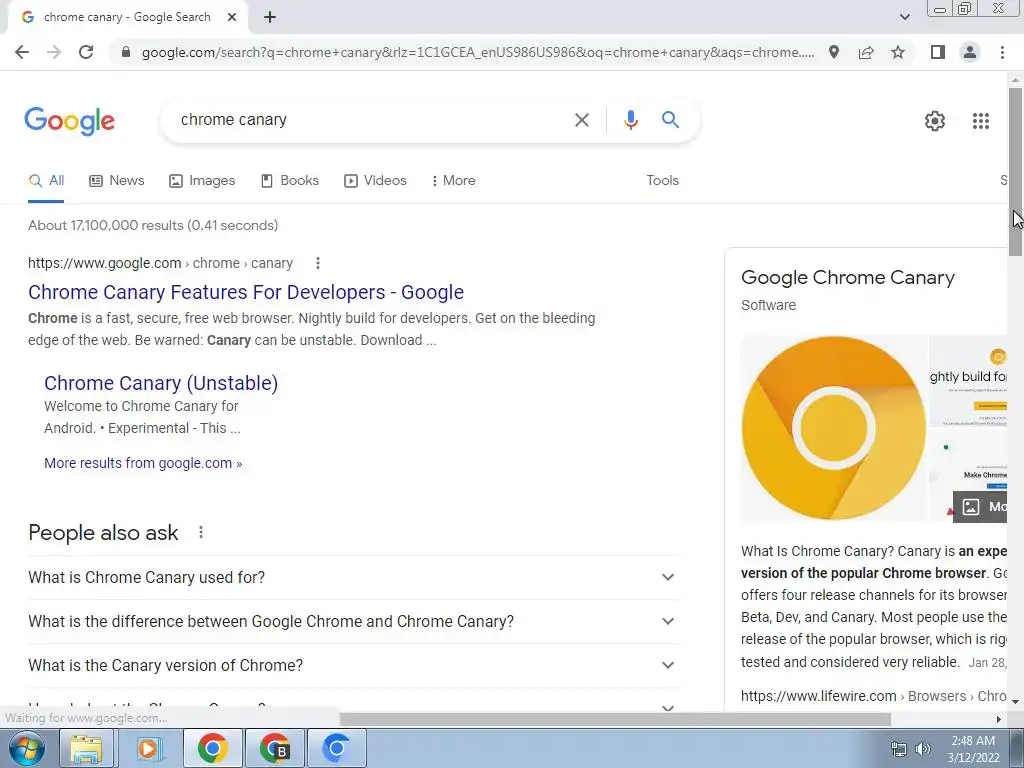Open Google quick settings gear

(935, 121)
